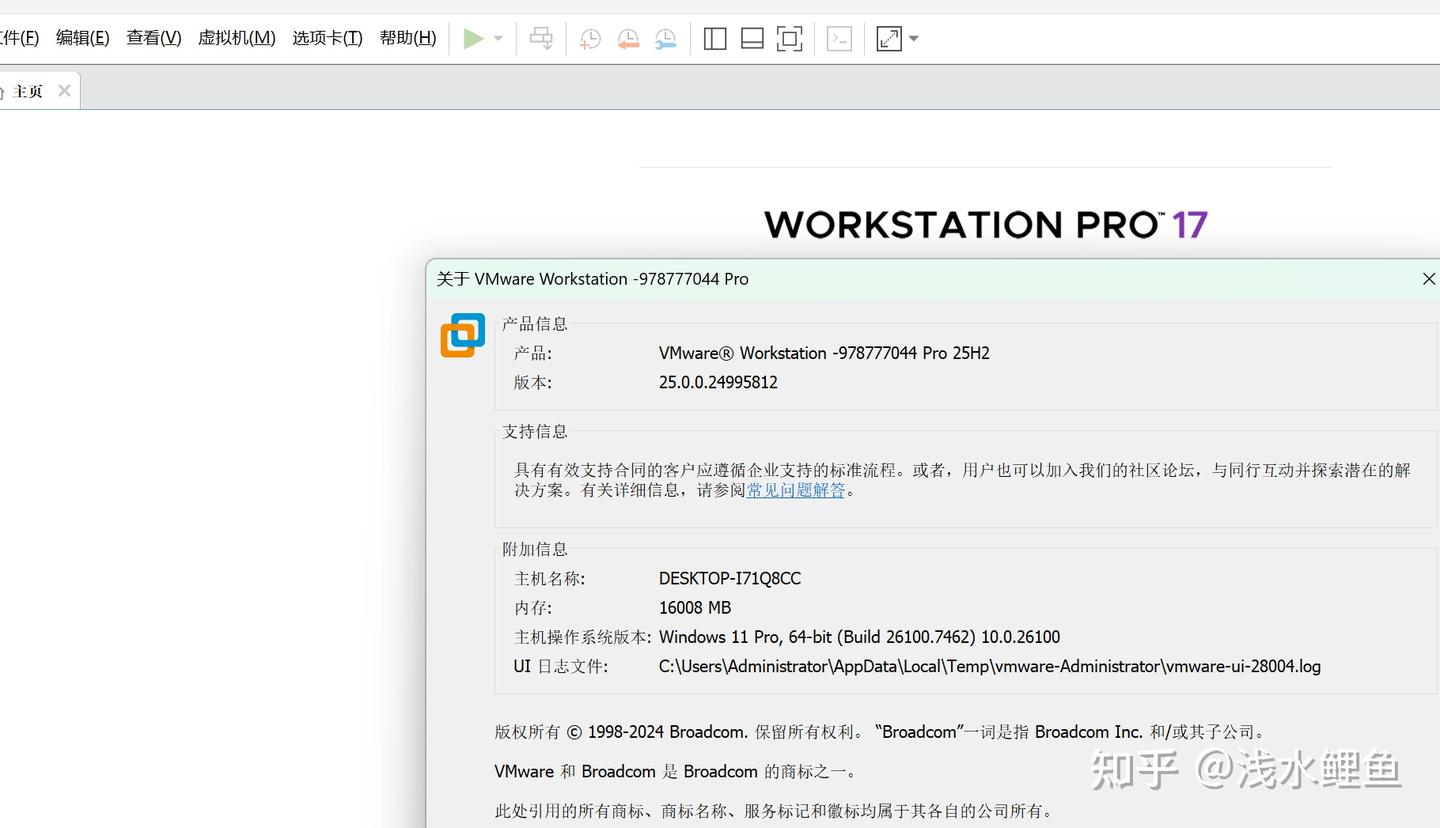The width and height of the screenshot is (1440, 828).
Task: Close the 主页 tab with its X
Action: 64,90
